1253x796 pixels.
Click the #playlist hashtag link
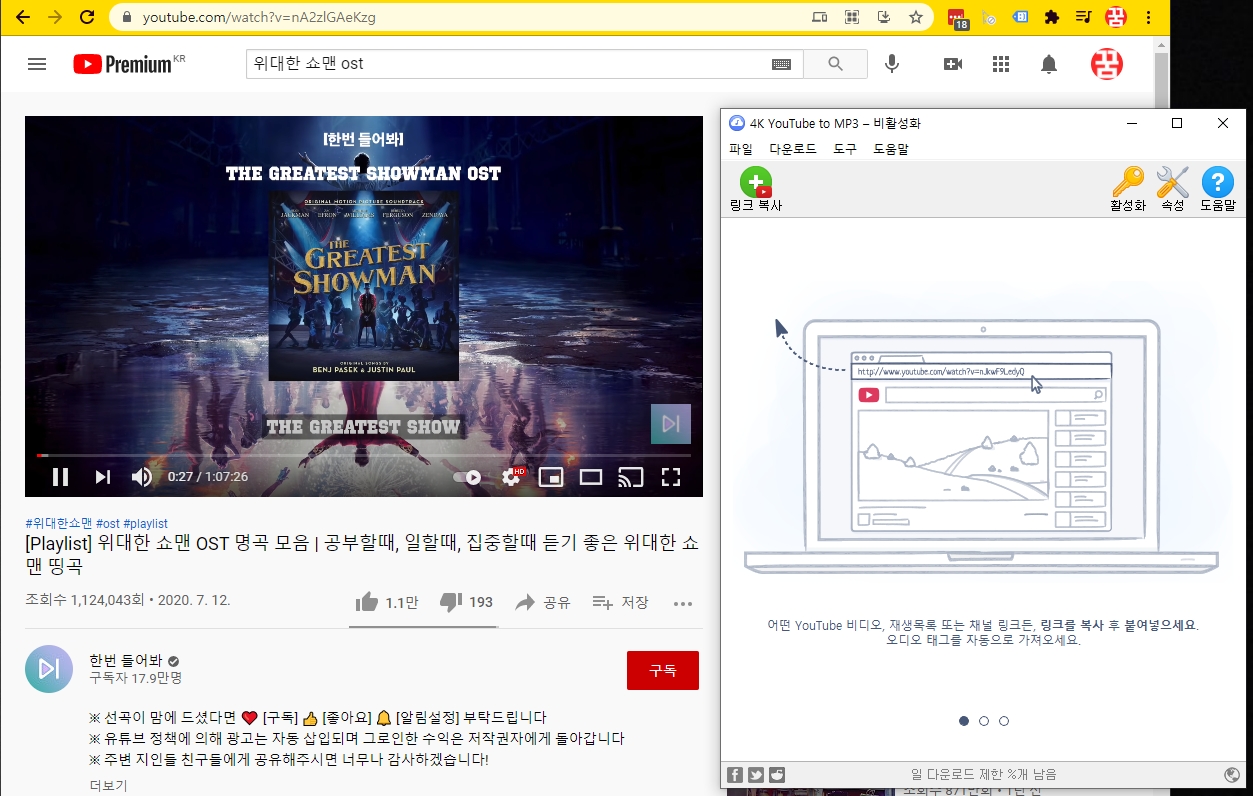tap(146, 523)
